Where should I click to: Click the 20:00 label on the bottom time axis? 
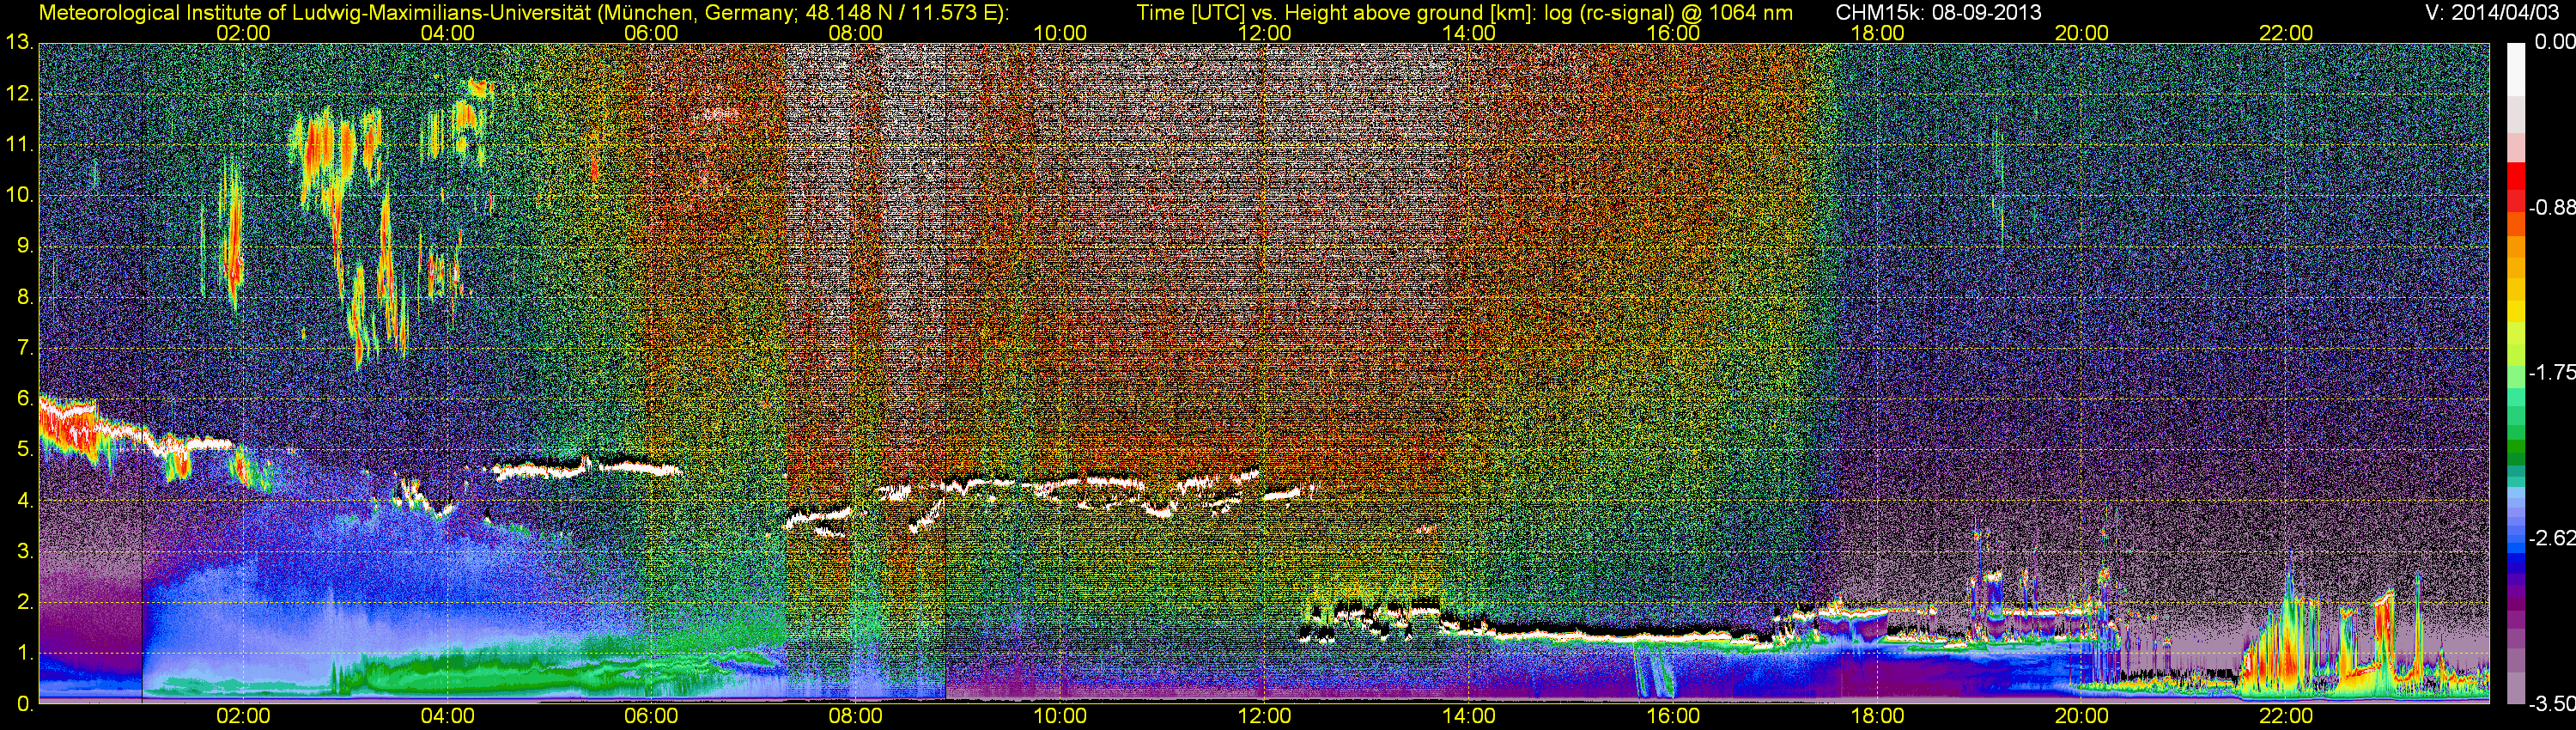[2082, 716]
